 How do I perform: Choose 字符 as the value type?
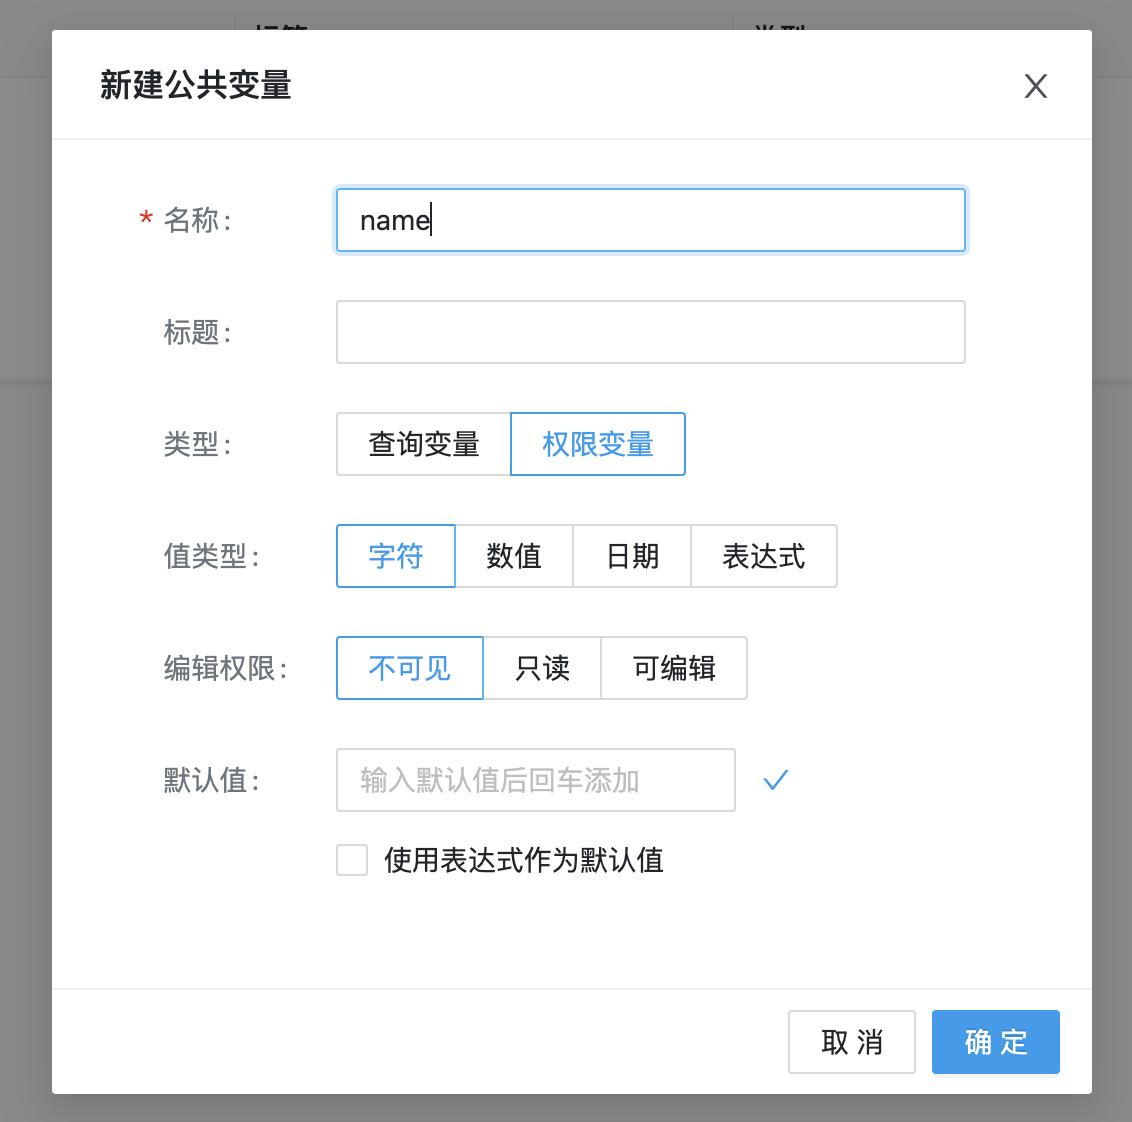(396, 556)
